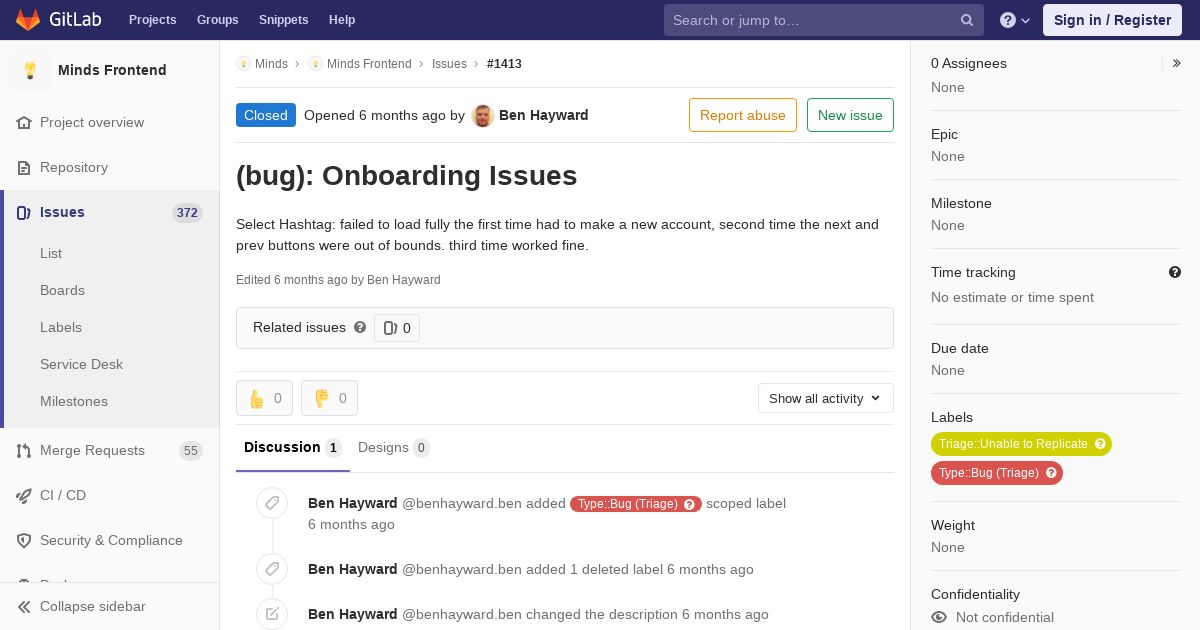Open the issues List submenu

[x=51, y=253]
